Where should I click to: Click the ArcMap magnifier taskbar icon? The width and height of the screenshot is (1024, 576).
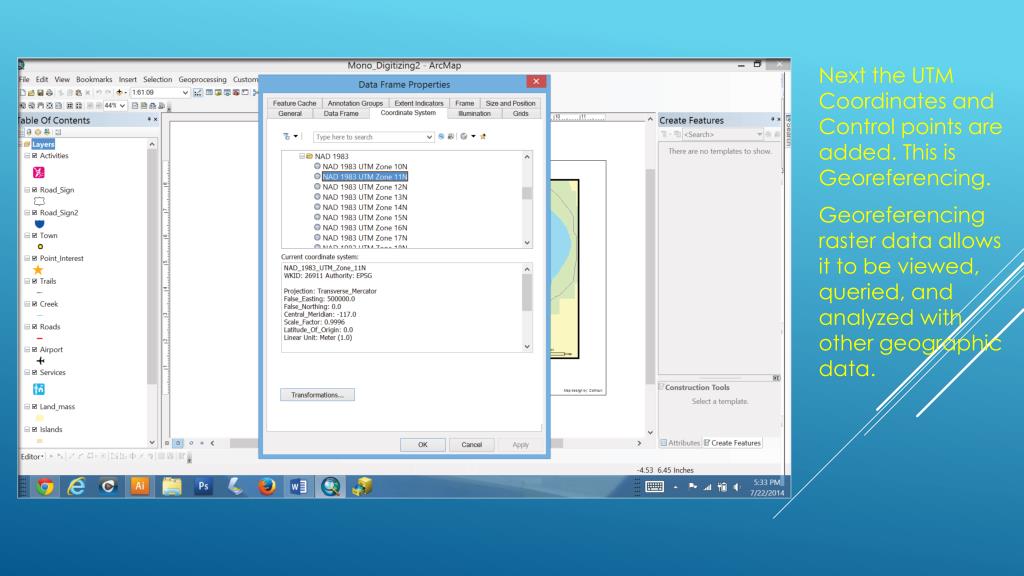(x=330, y=487)
